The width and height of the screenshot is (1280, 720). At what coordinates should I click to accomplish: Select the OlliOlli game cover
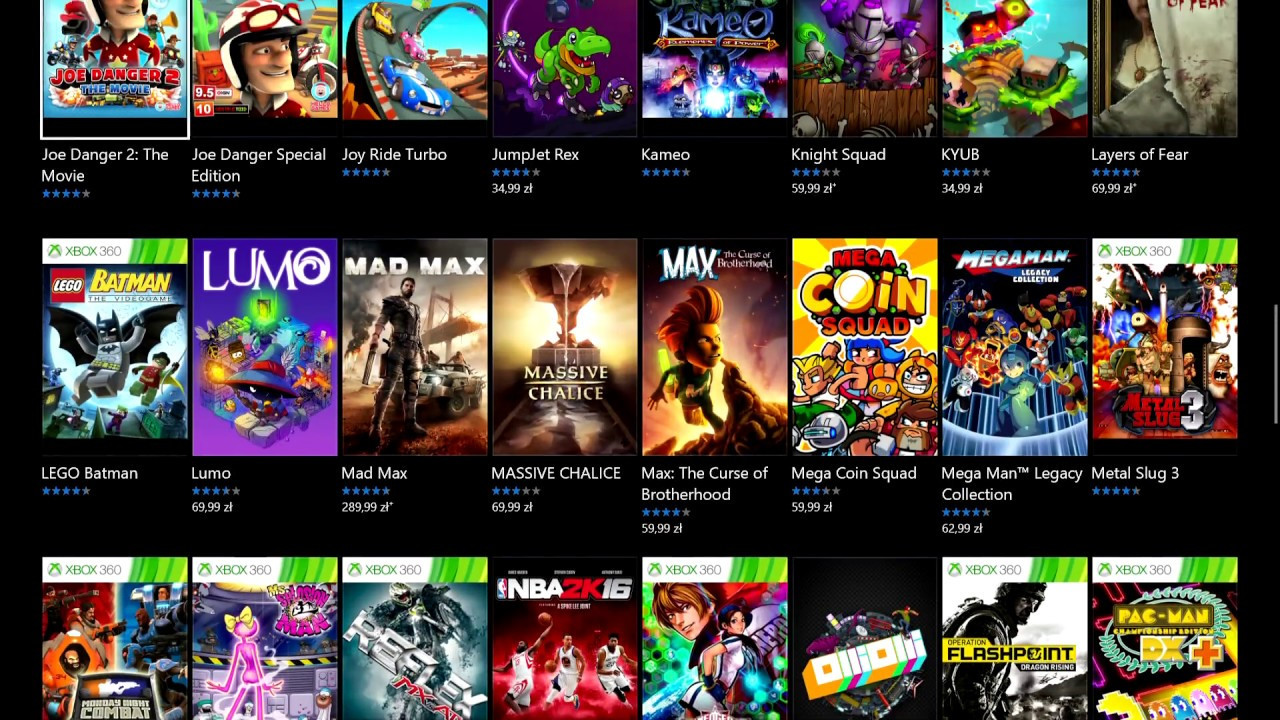pos(865,639)
